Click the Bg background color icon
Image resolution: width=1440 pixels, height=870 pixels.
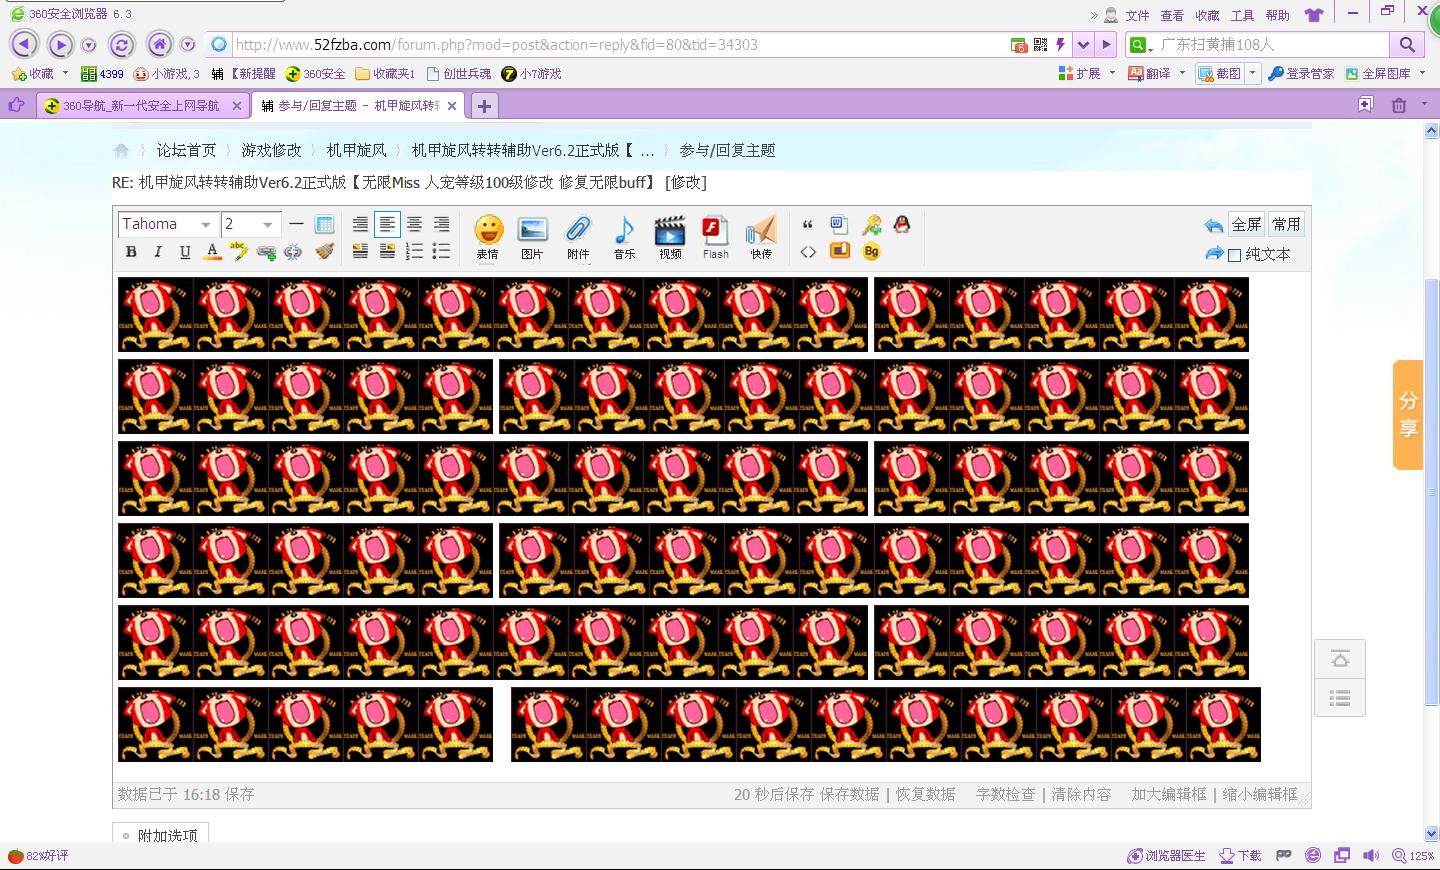(872, 252)
